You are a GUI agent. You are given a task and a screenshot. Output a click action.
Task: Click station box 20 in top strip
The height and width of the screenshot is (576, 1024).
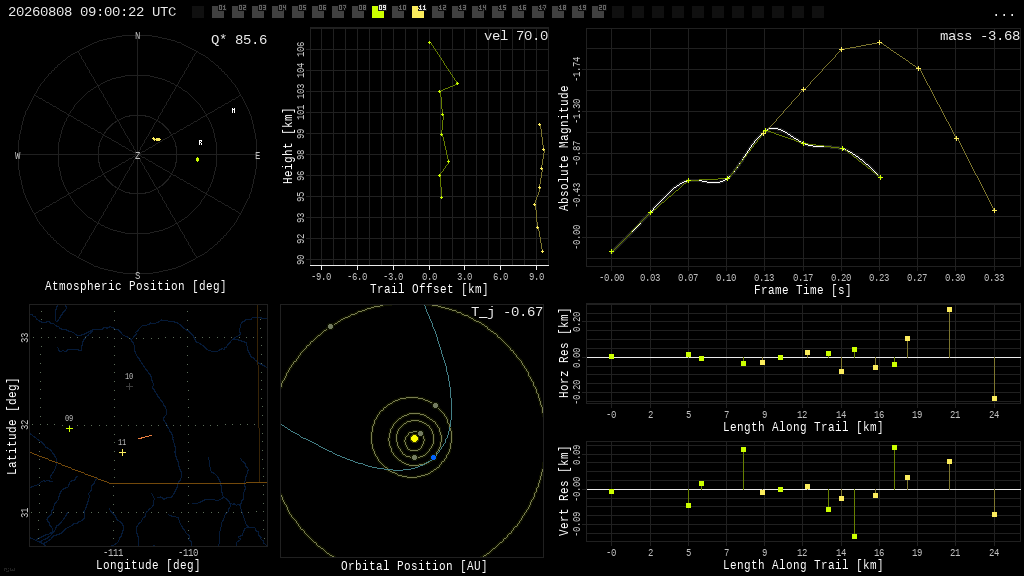tap(598, 12)
